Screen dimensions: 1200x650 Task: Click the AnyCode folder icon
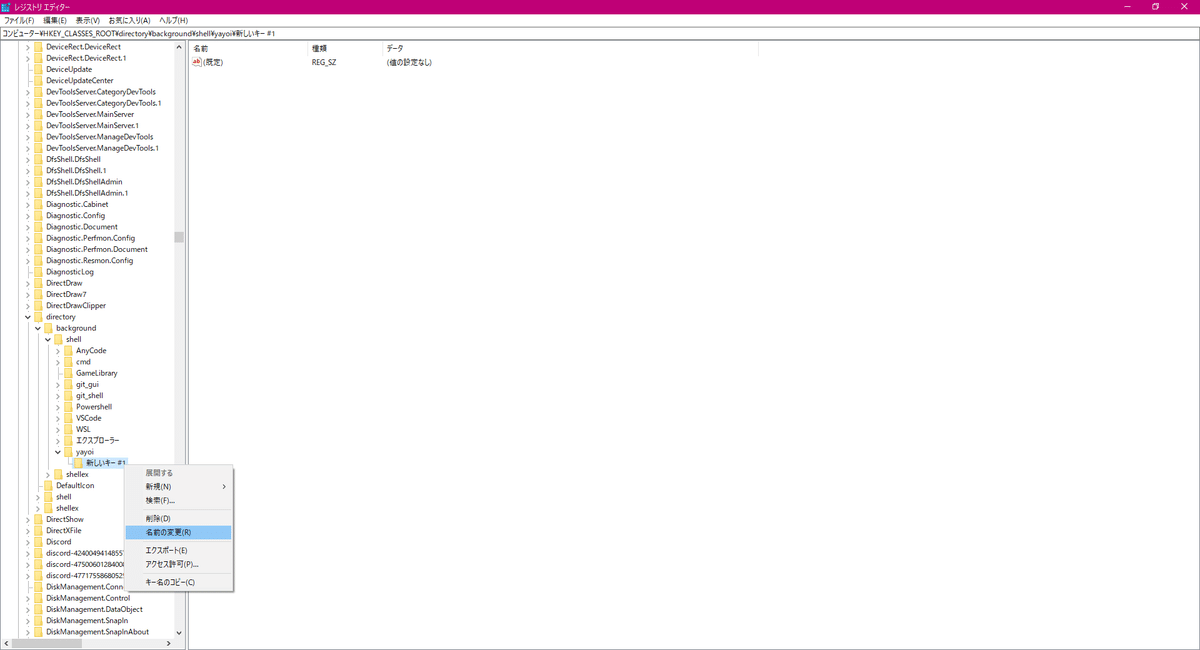(x=68, y=351)
